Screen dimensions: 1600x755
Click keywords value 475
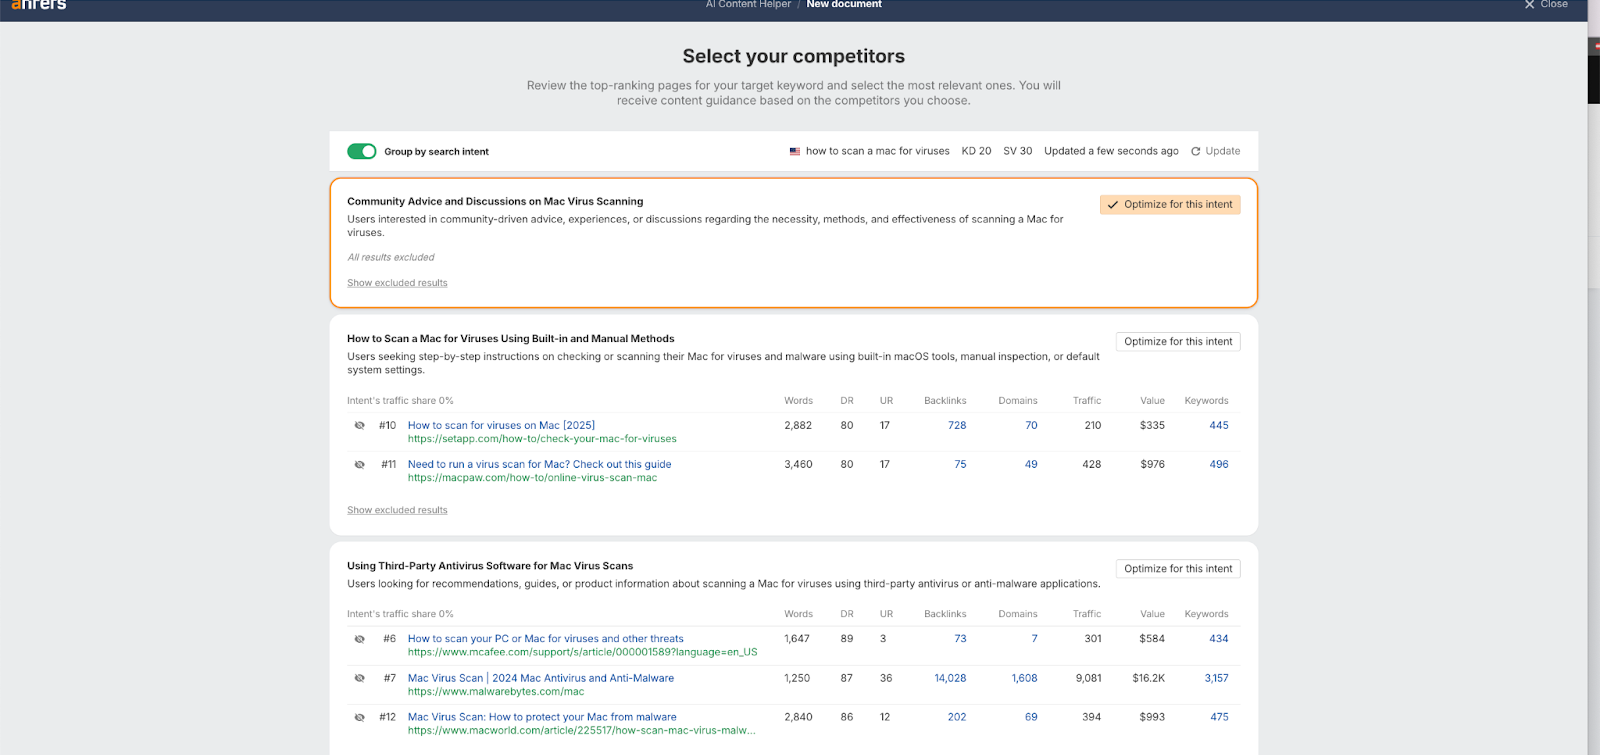[x=1219, y=717]
